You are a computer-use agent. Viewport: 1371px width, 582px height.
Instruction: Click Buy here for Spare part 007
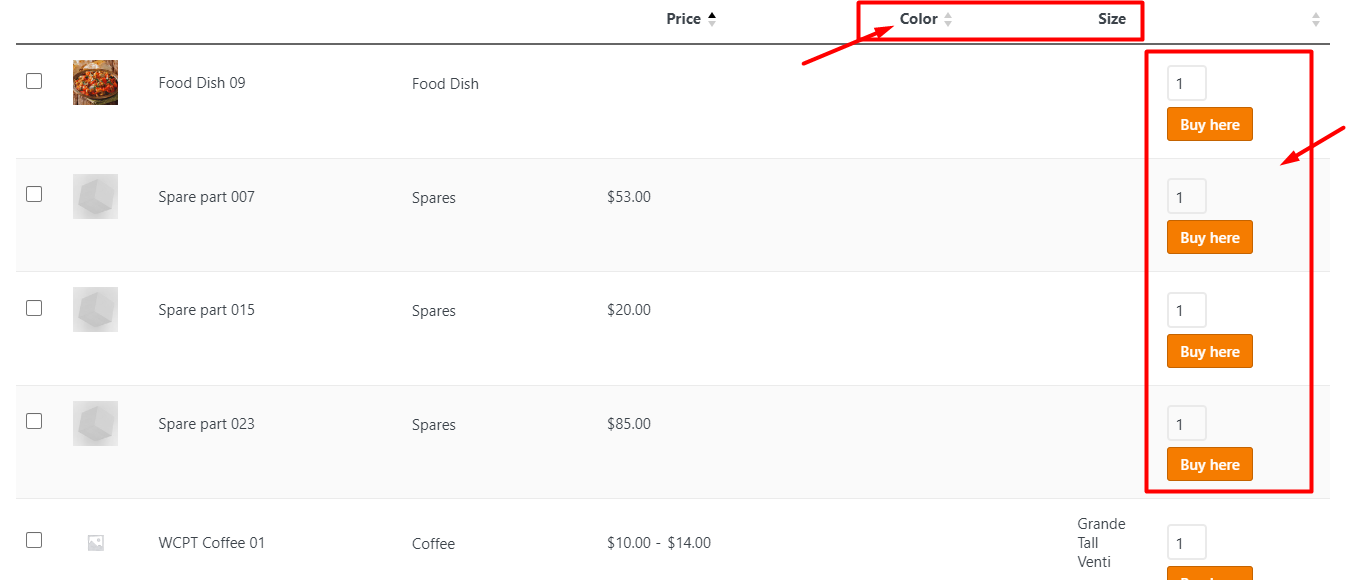[x=1209, y=237]
